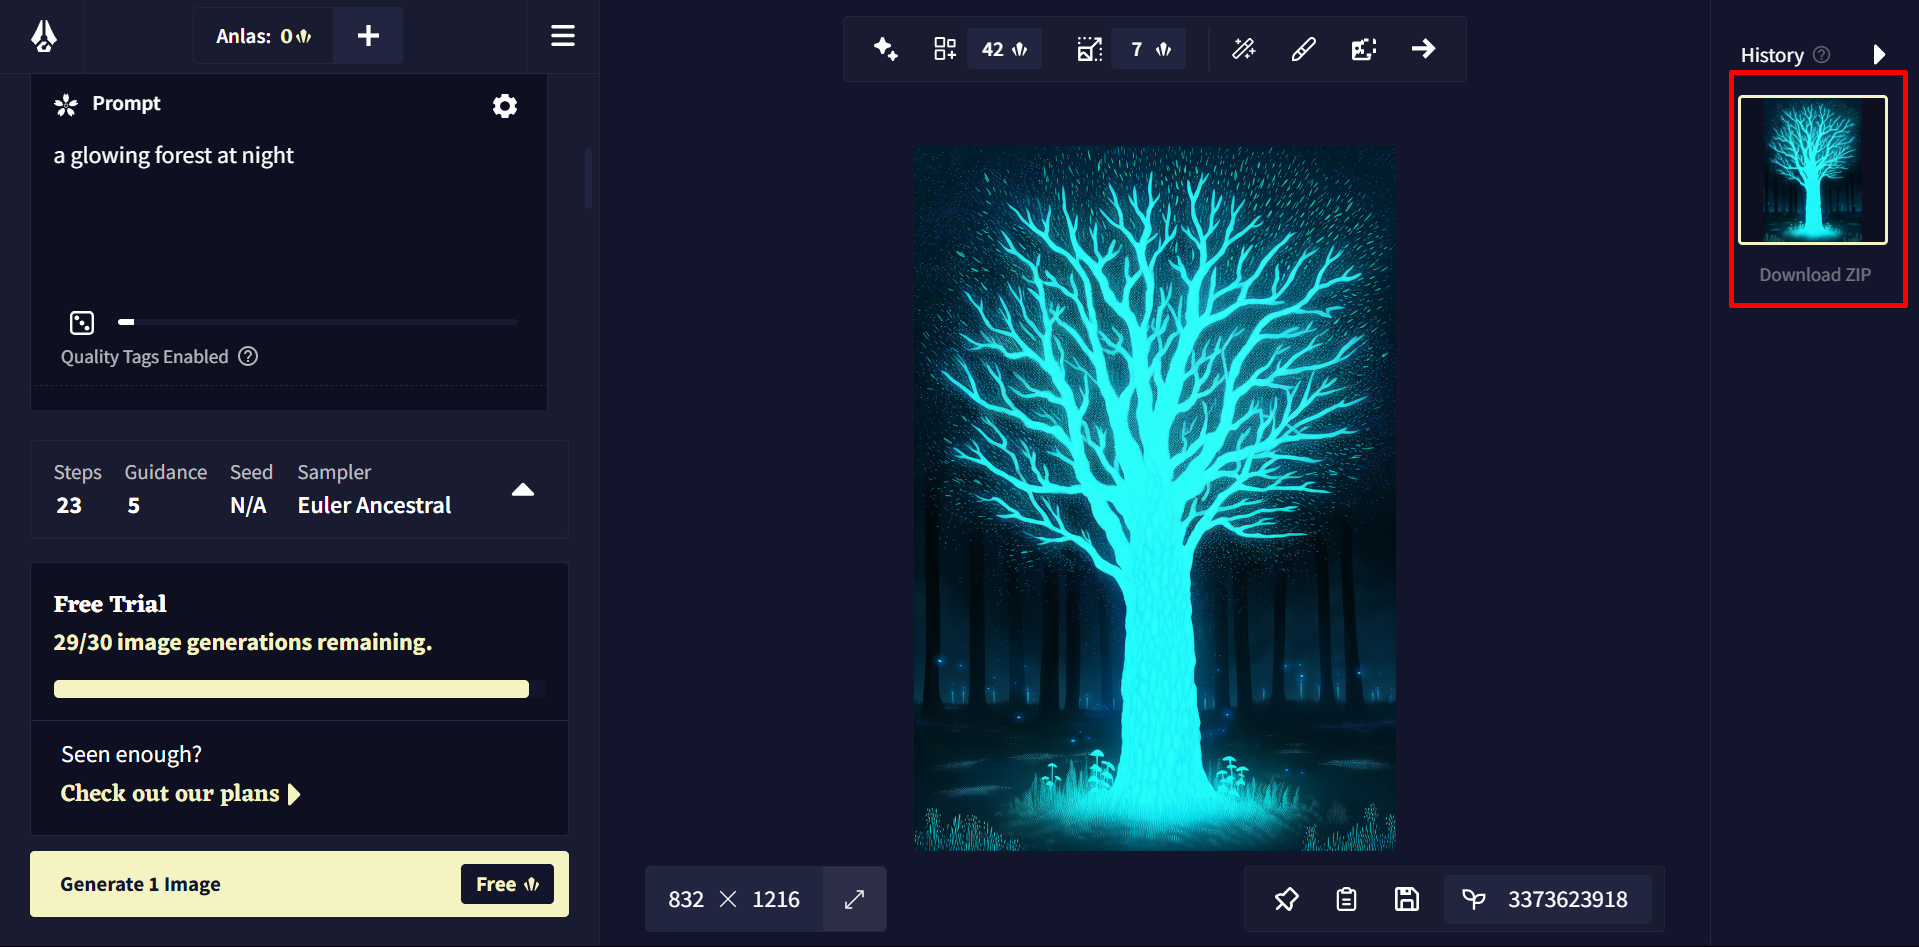Click the seed sprout icon
The height and width of the screenshot is (947, 1919).
coord(1474,899)
